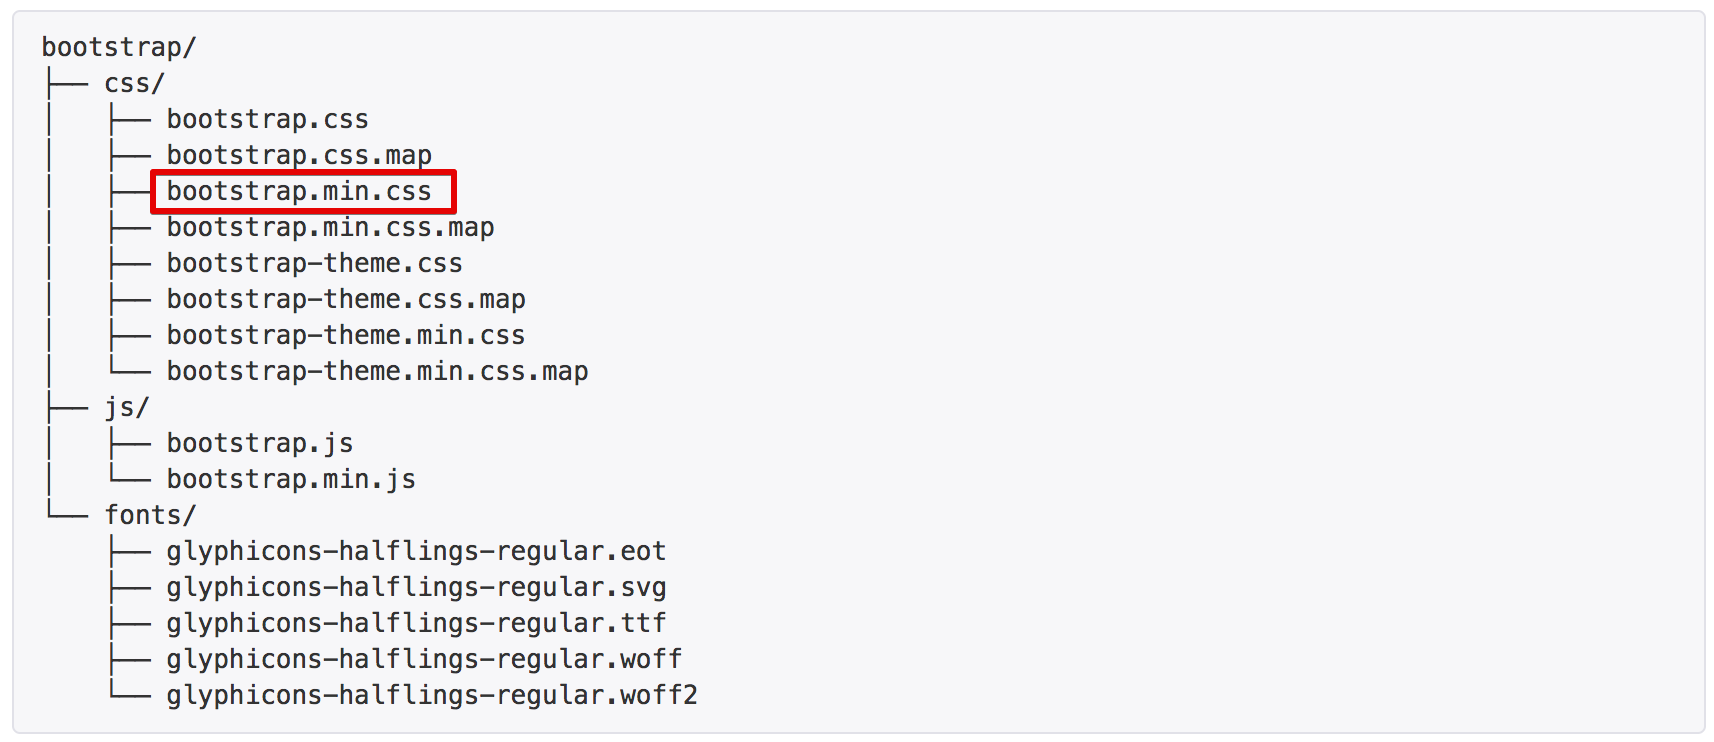Screen dimensions: 1714x742
Task: Click bootstrap-theme.css in the listing
Action: pyautogui.click(x=314, y=263)
